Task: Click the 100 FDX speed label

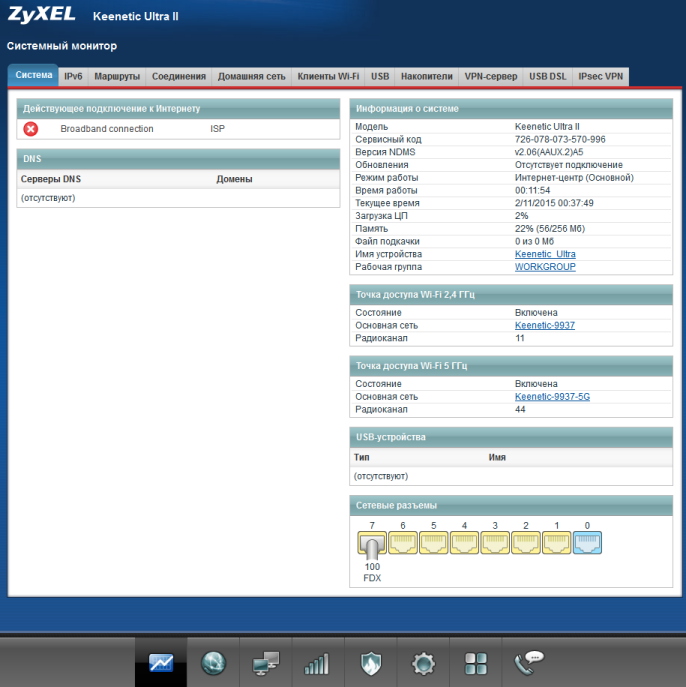Action: (372, 572)
